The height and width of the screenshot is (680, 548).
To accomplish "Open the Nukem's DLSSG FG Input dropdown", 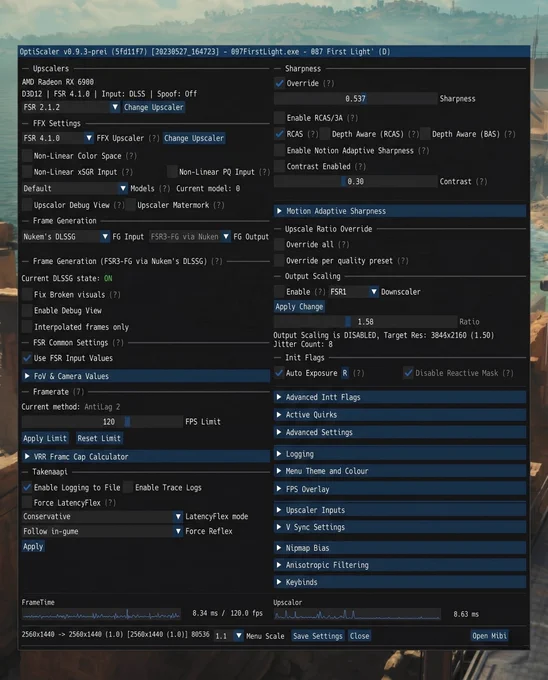I will pos(66,236).
